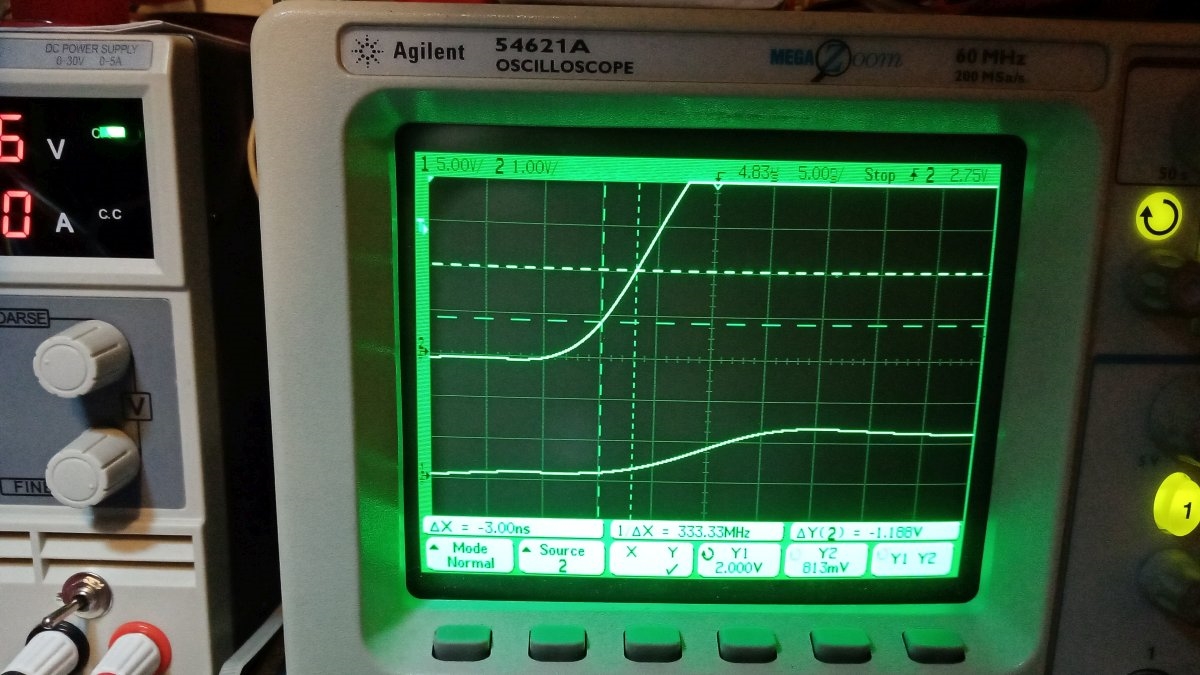Select the Y1 2.000V cursor softkey
The image size is (1200, 675).
(739, 559)
